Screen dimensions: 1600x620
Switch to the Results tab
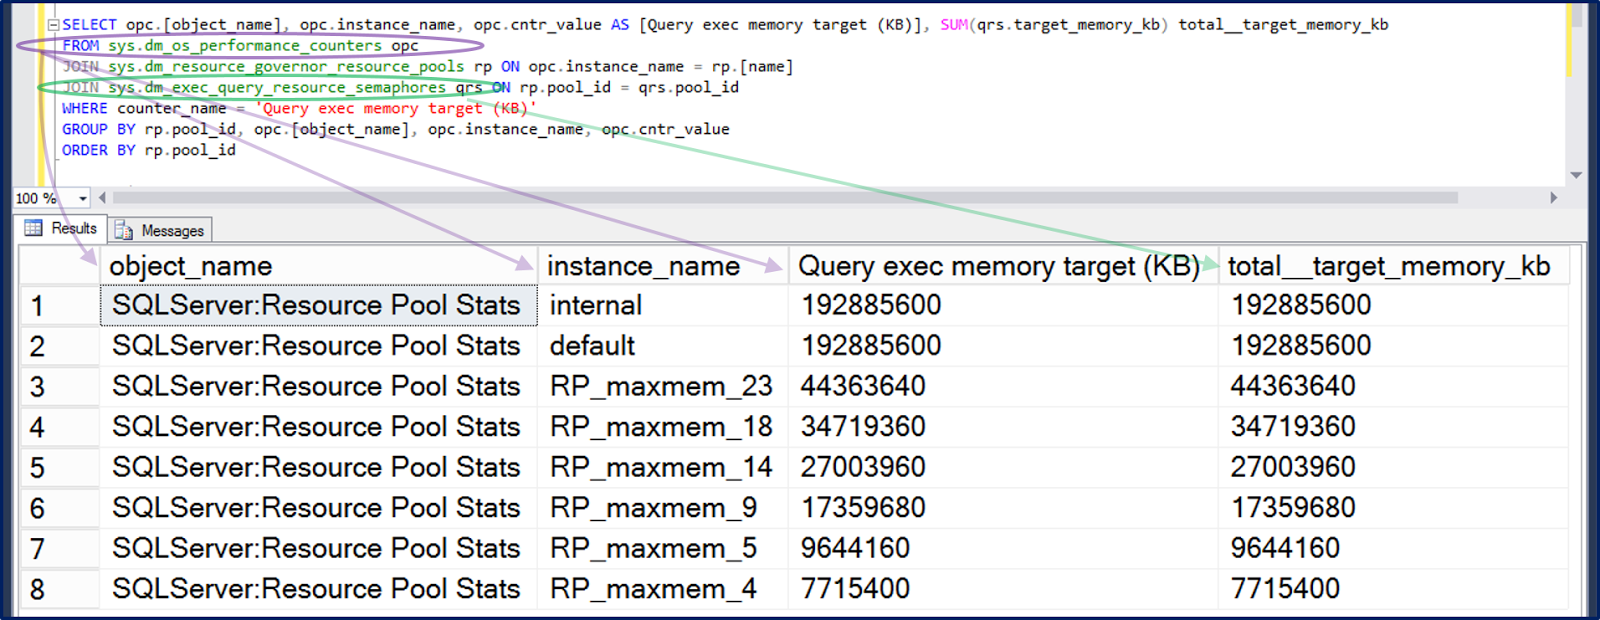61,229
